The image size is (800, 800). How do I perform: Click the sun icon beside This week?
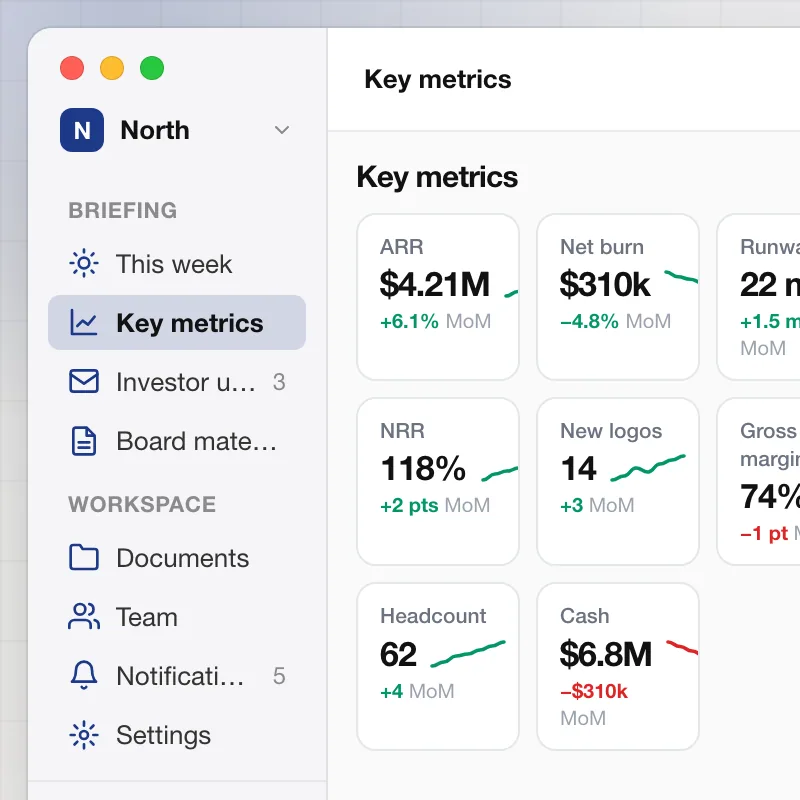click(x=84, y=264)
